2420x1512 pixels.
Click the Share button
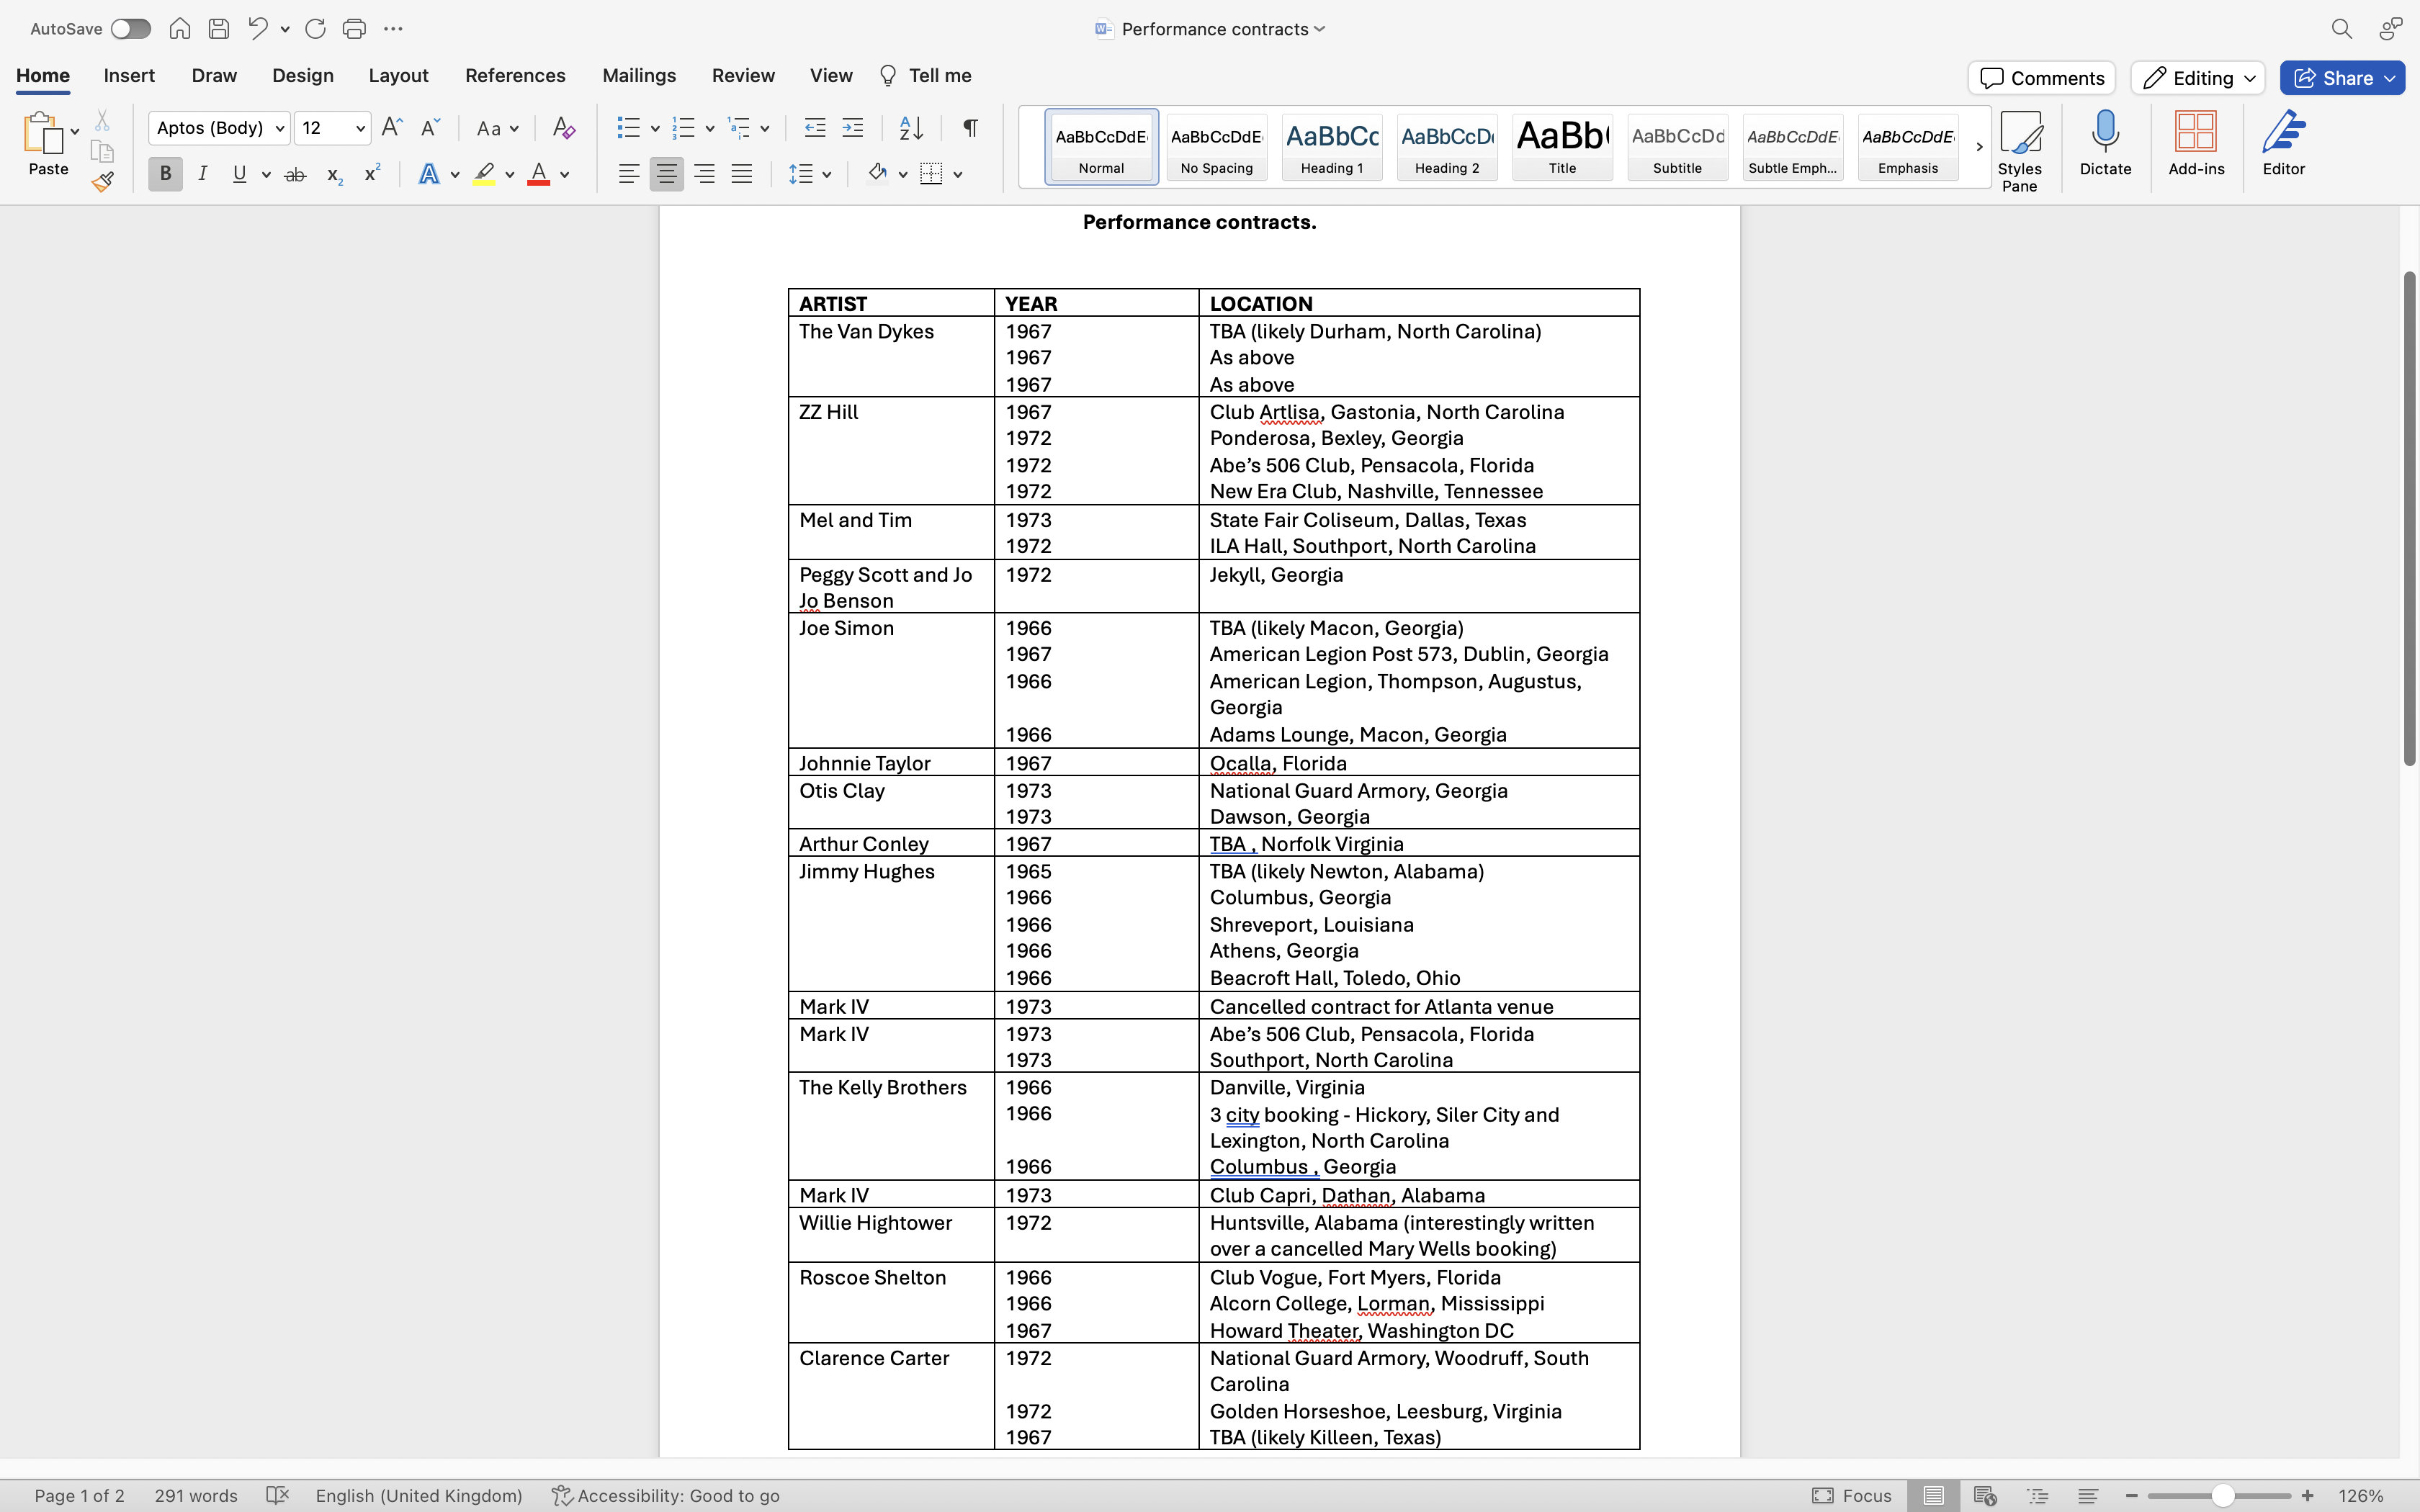pyautogui.click(x=2342, y=78)
